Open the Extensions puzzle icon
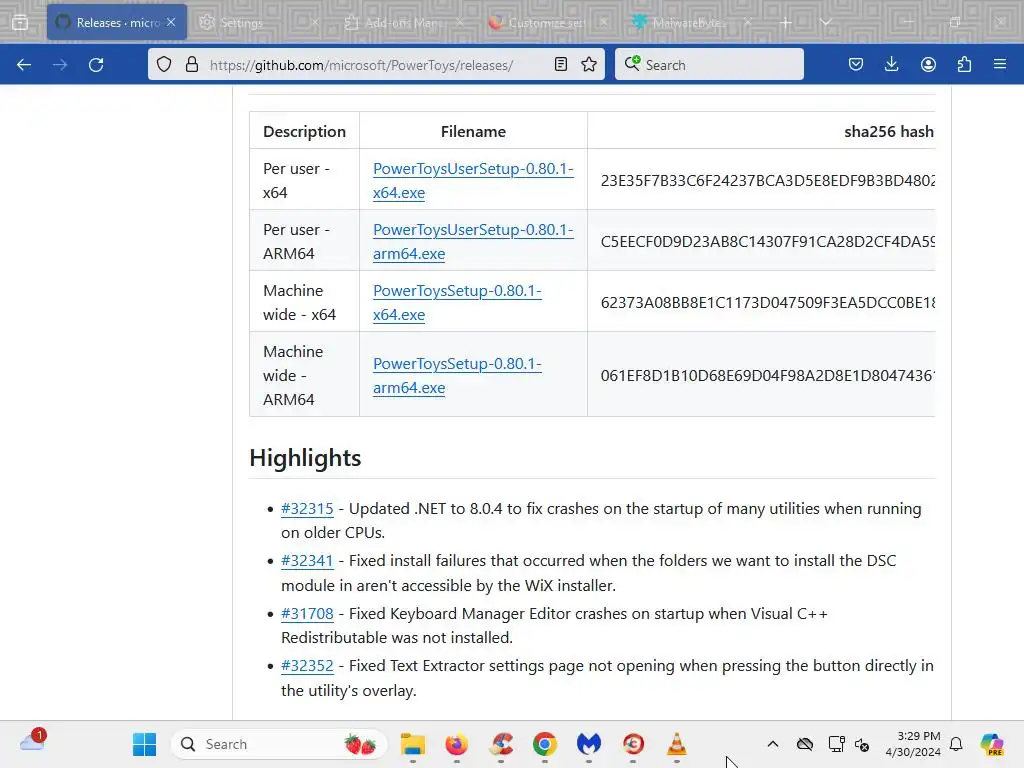The image size is (1024, 768). tap(964, 64)
